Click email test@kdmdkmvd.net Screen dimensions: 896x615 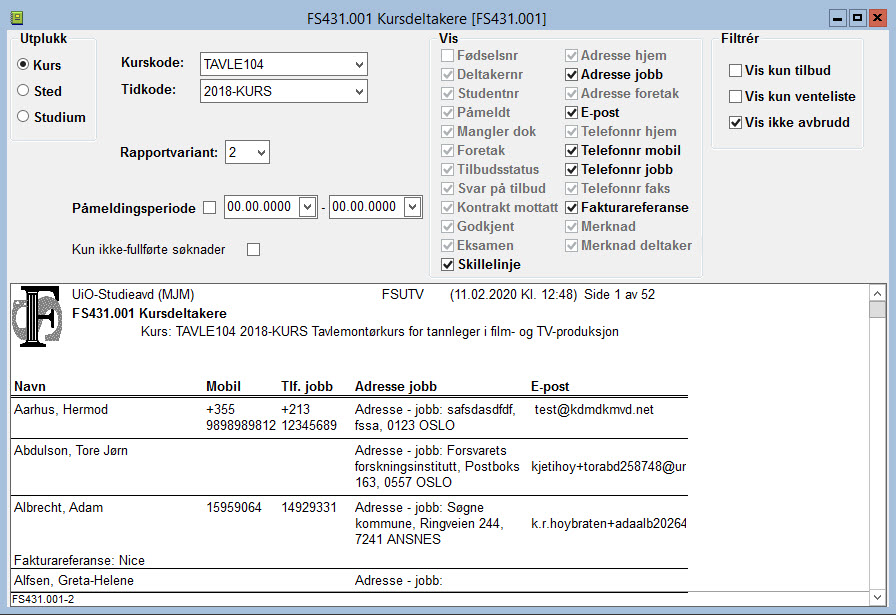coord(594,409)
